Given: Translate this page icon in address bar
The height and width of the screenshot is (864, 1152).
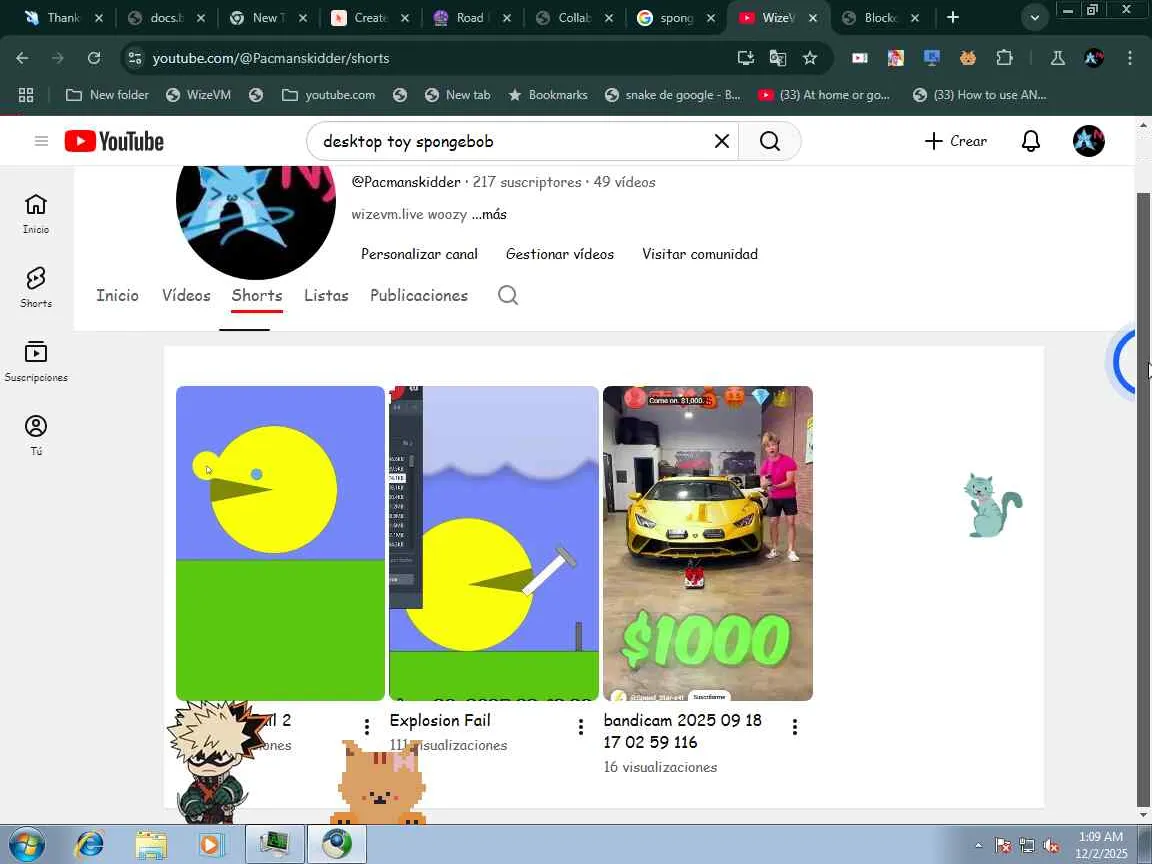Looking at the screenshot, I should (777, 58).
